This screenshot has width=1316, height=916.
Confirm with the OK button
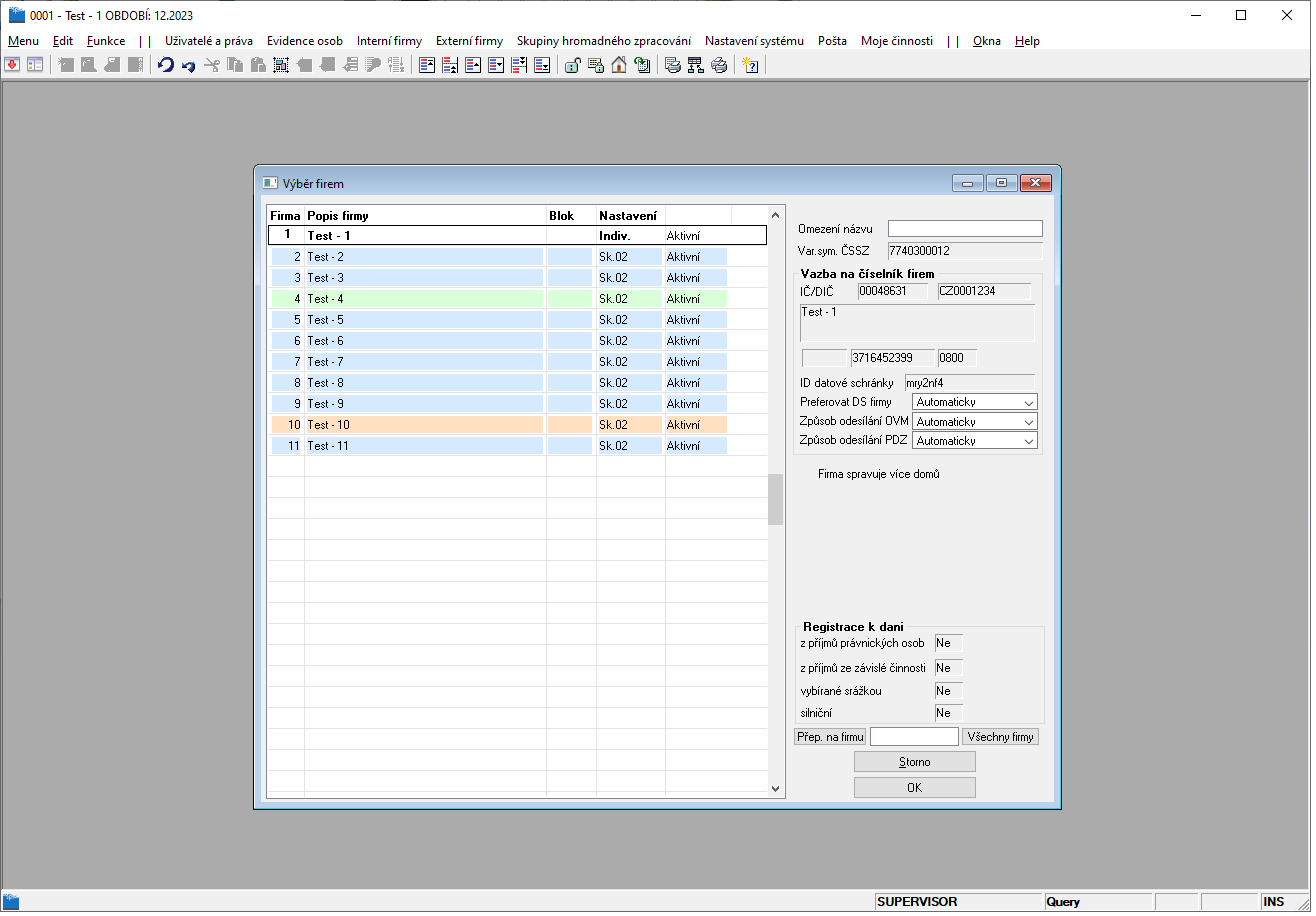(915, 787)
